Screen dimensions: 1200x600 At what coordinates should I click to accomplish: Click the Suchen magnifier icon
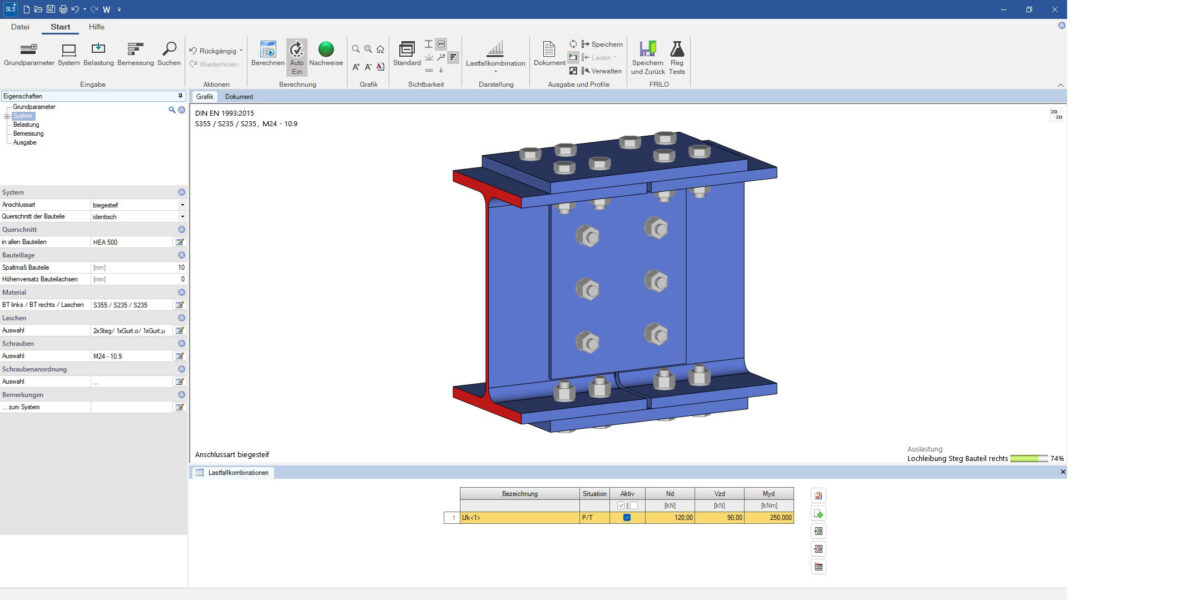[x=169, y=53]
